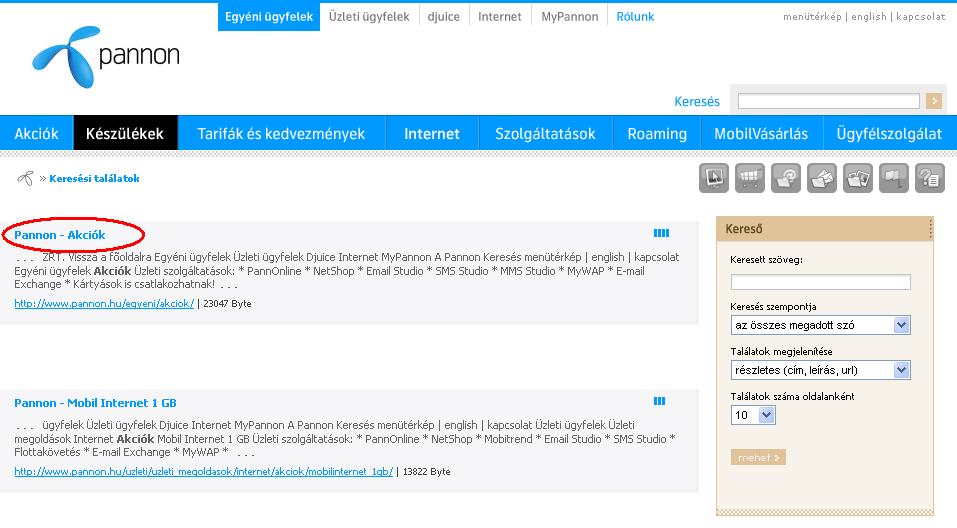Click the Kereső panel header
Screen dimensions: 957x528
point(825,229)
